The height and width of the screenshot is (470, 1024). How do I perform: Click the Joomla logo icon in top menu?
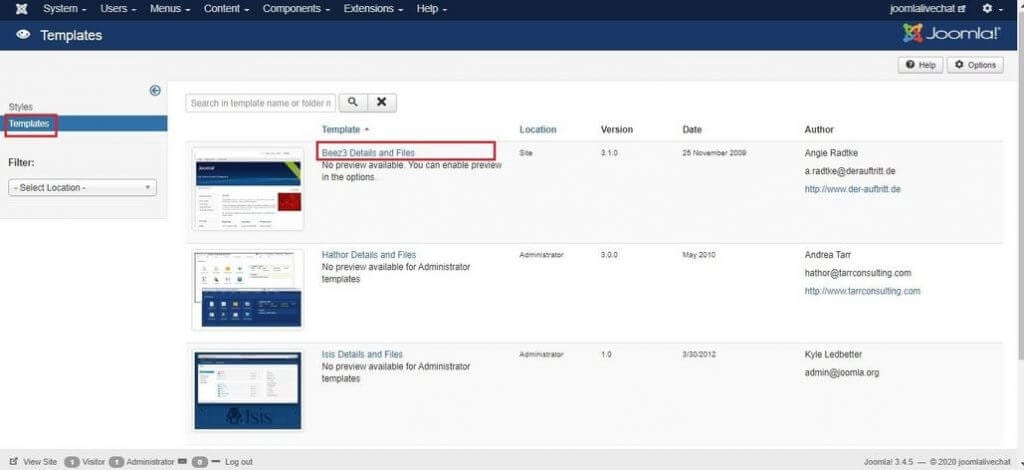click(22, 9)
